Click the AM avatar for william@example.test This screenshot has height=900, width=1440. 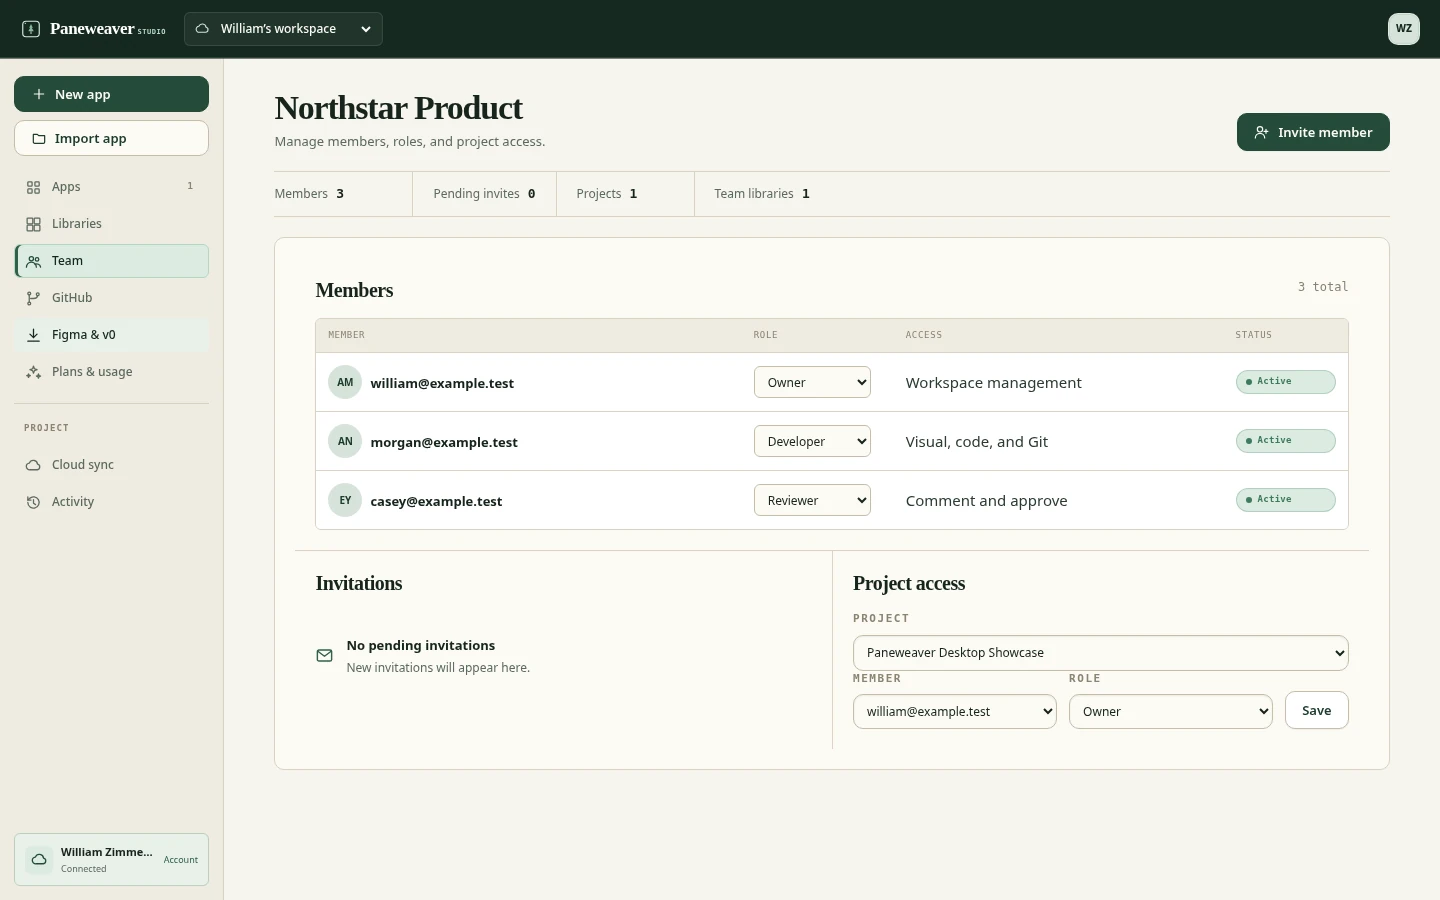(345, 382)
